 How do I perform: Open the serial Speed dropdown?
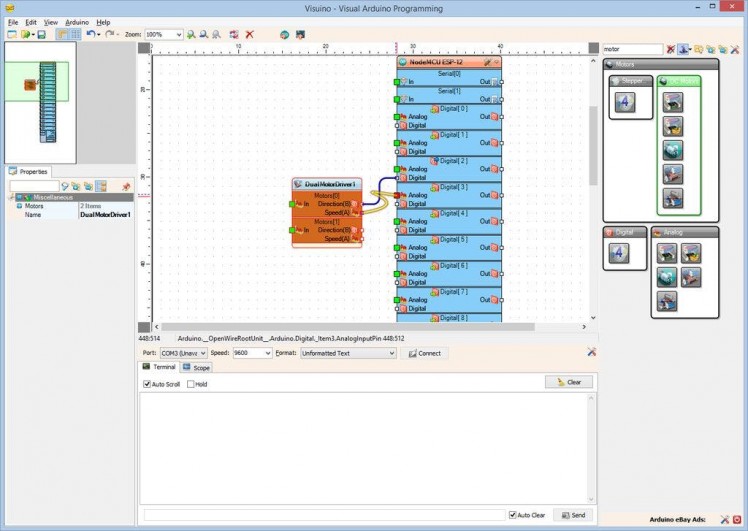click(x=267, y=353)
